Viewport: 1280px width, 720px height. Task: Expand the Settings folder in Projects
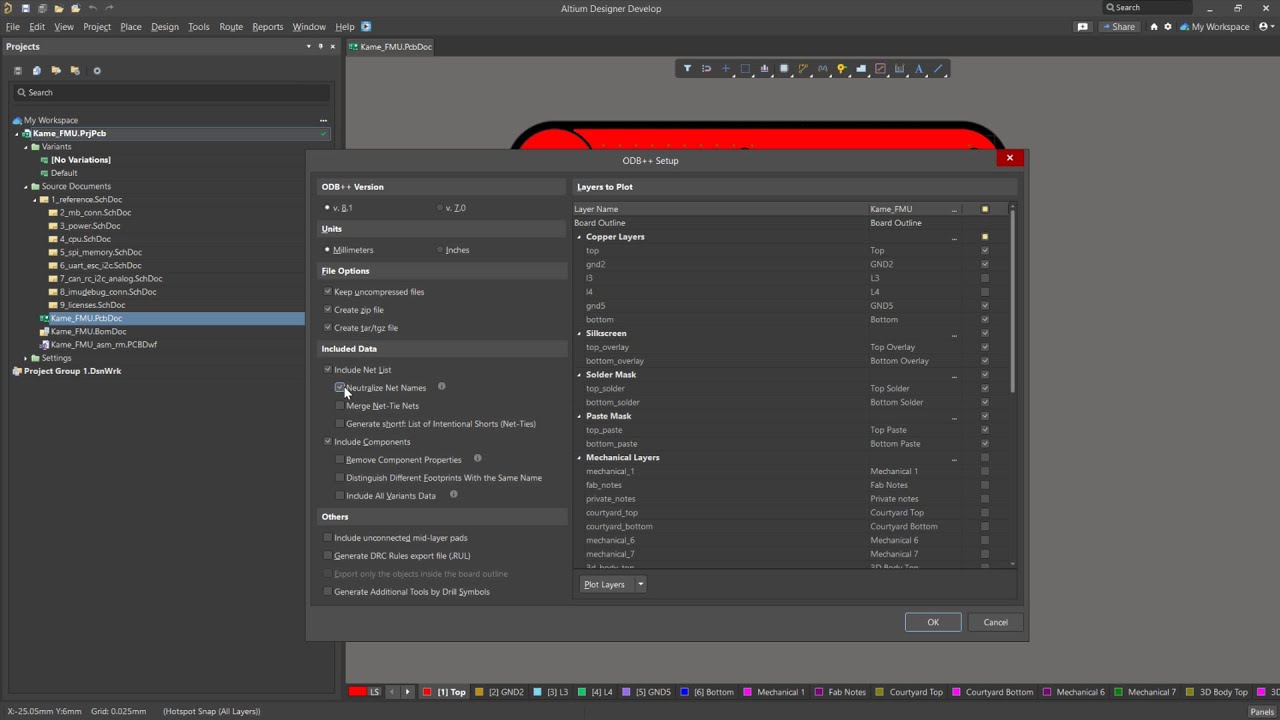(26, 358)
